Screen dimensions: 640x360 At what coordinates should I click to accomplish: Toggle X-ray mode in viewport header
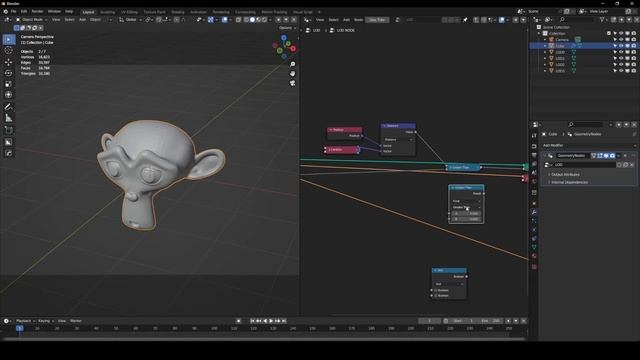pyautogui.click(x=238, y=20)
